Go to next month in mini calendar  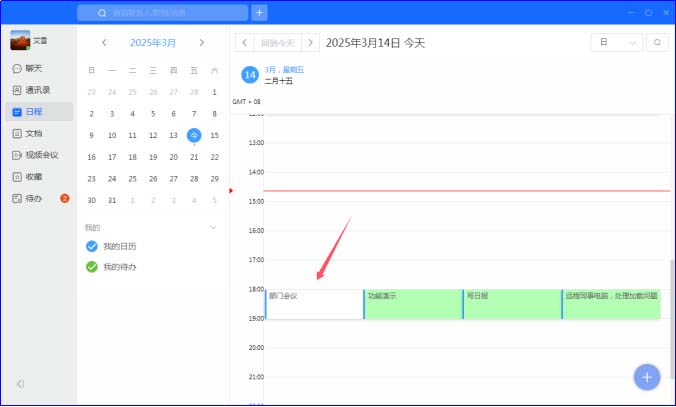(x=202, y=42)
